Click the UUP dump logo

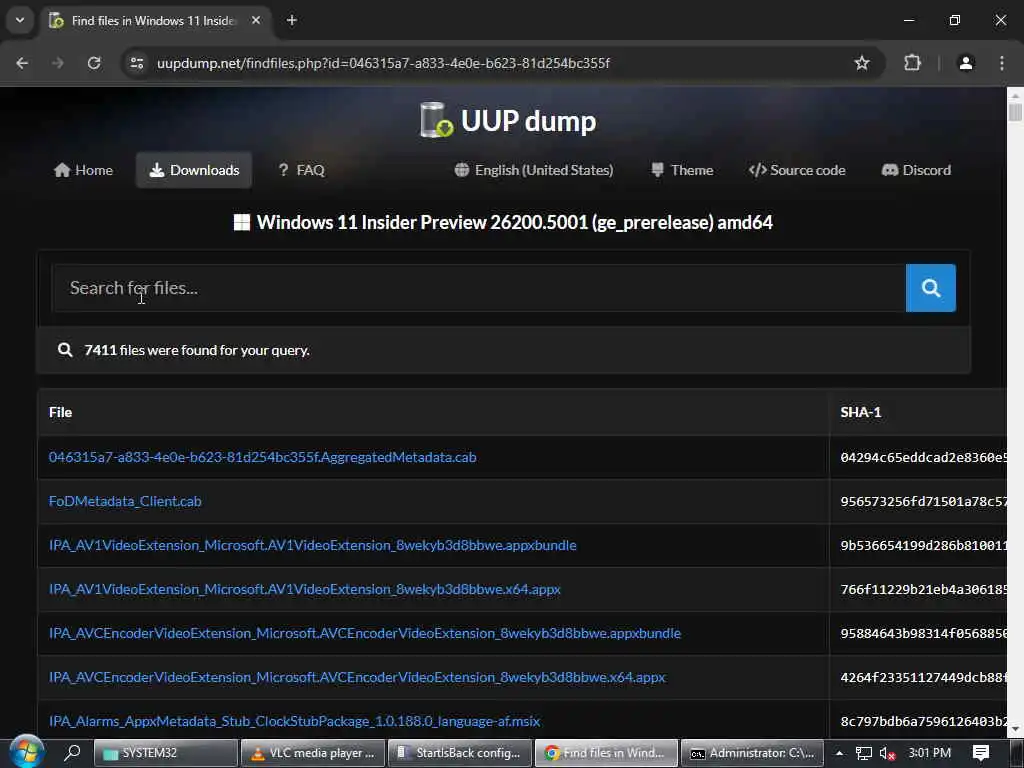click(508, 121)
